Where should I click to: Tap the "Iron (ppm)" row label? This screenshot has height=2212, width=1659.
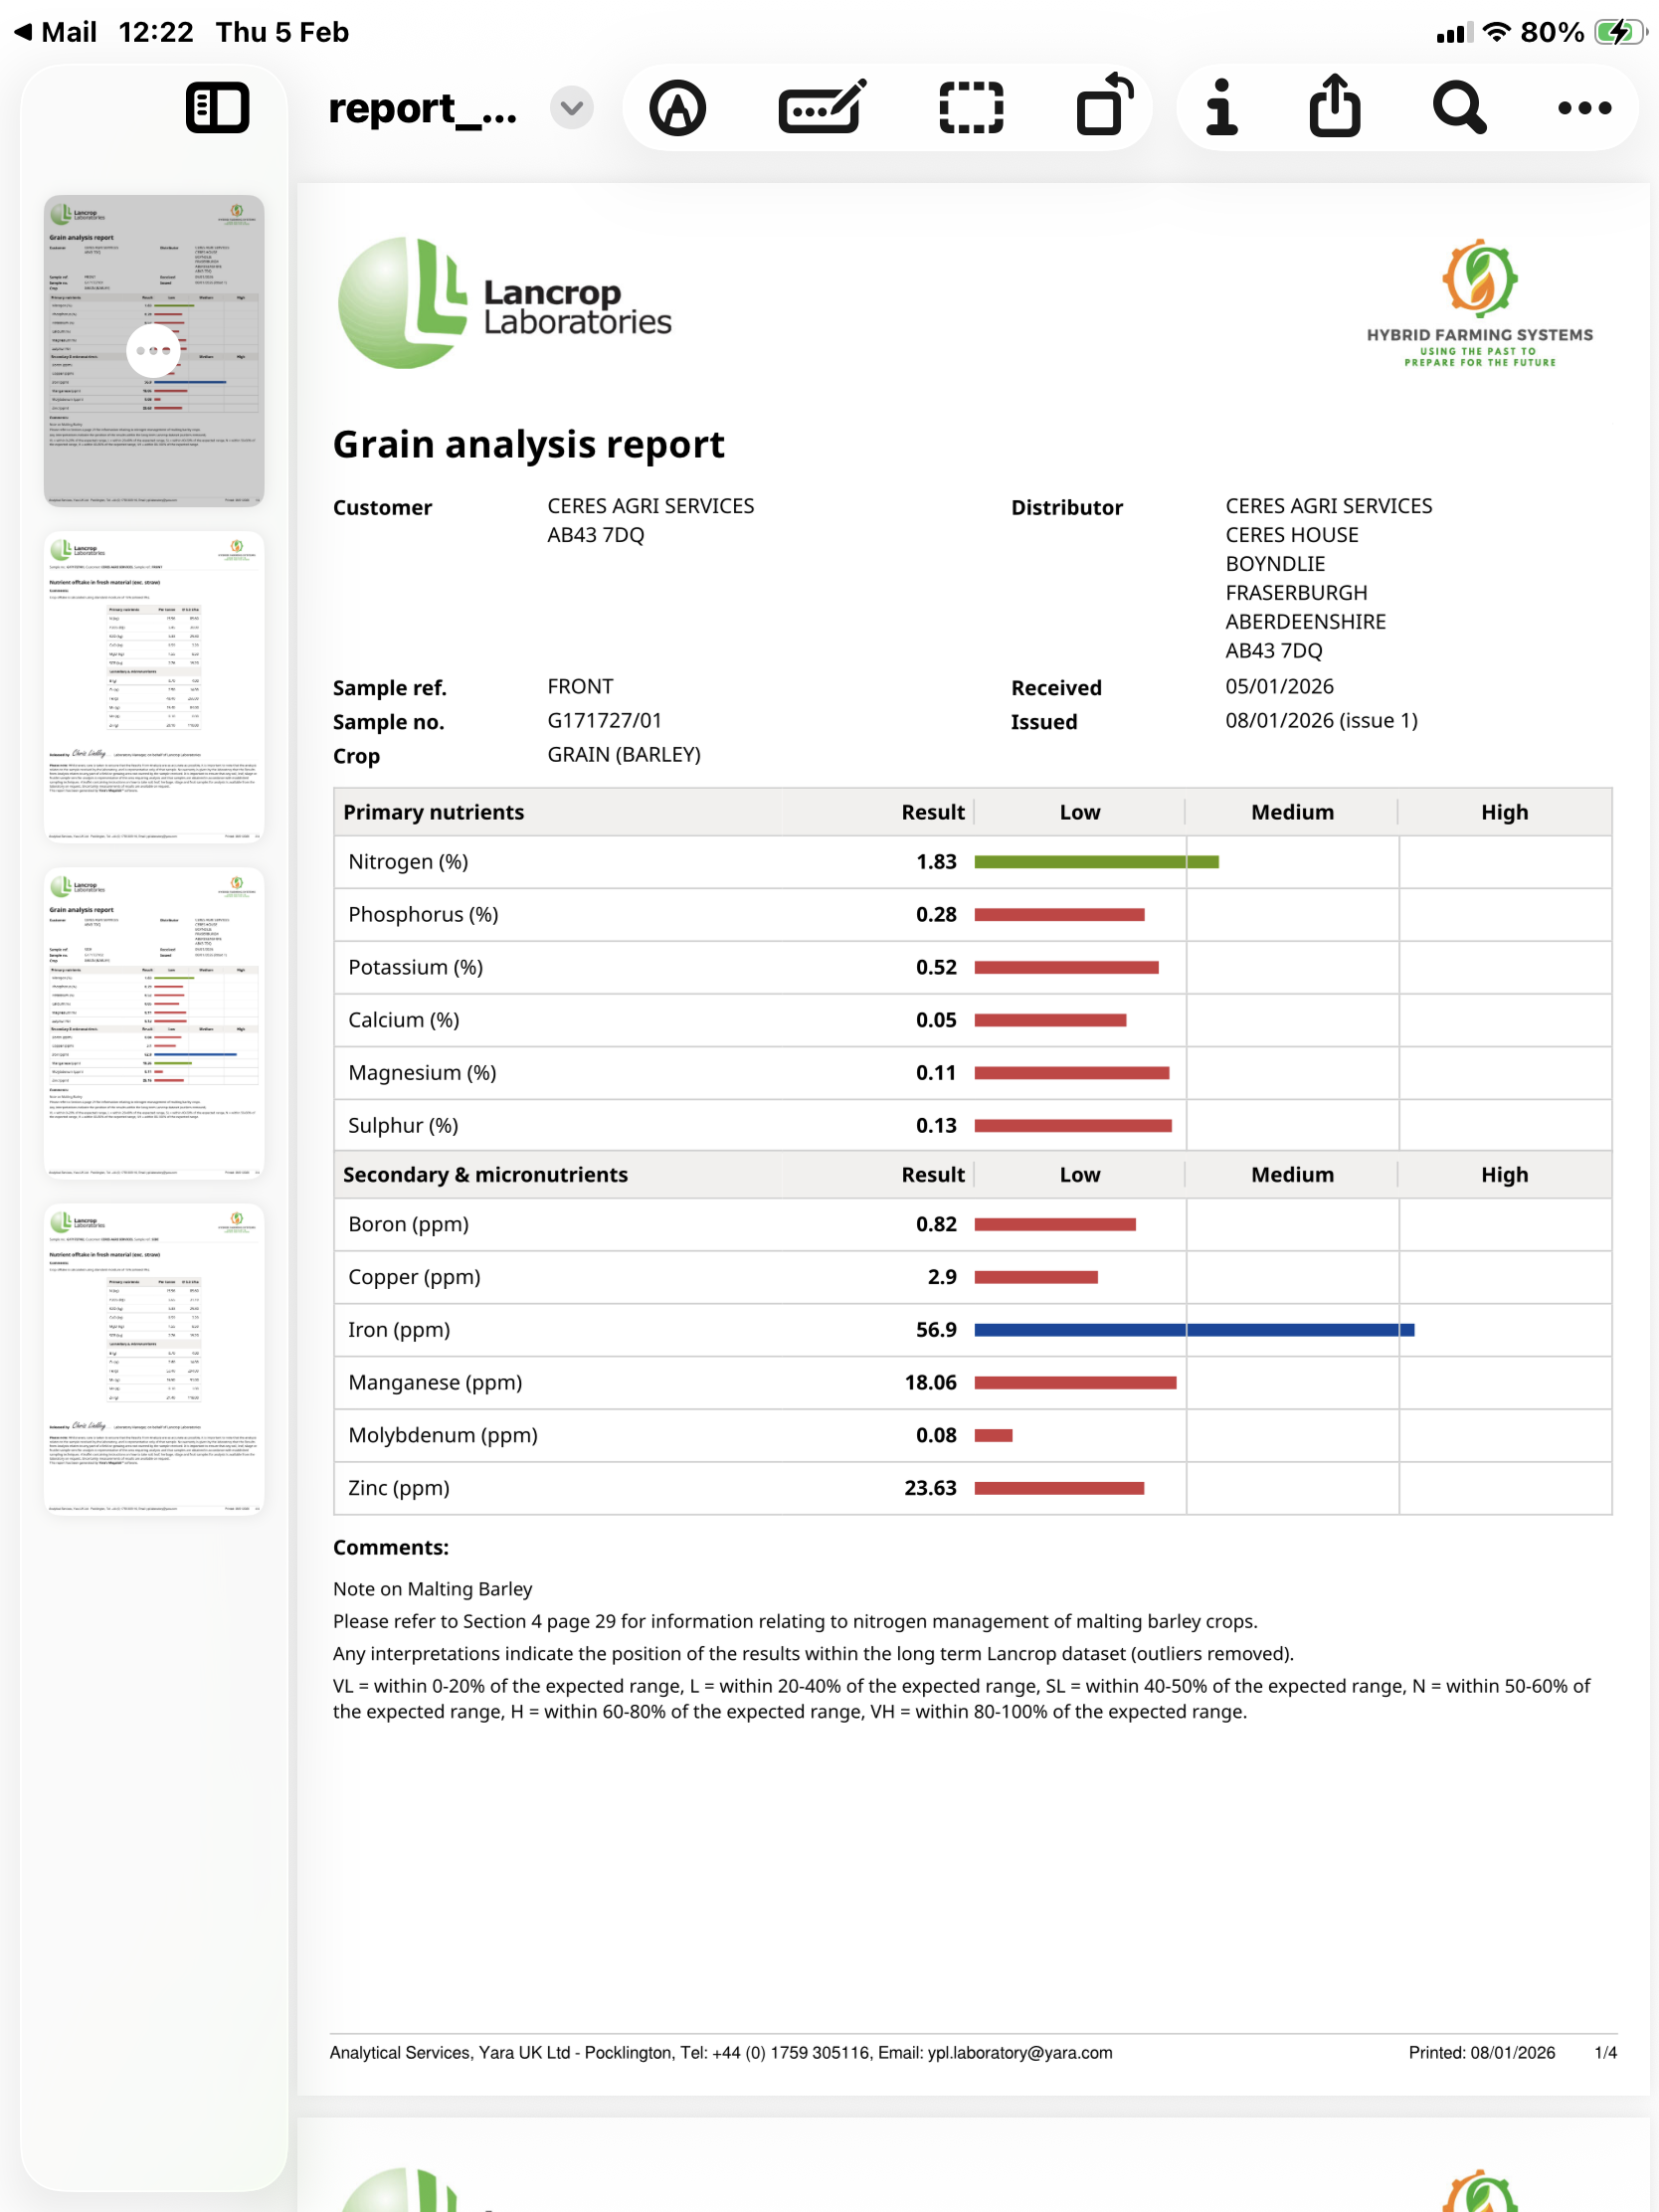[x=399, y=1330]
